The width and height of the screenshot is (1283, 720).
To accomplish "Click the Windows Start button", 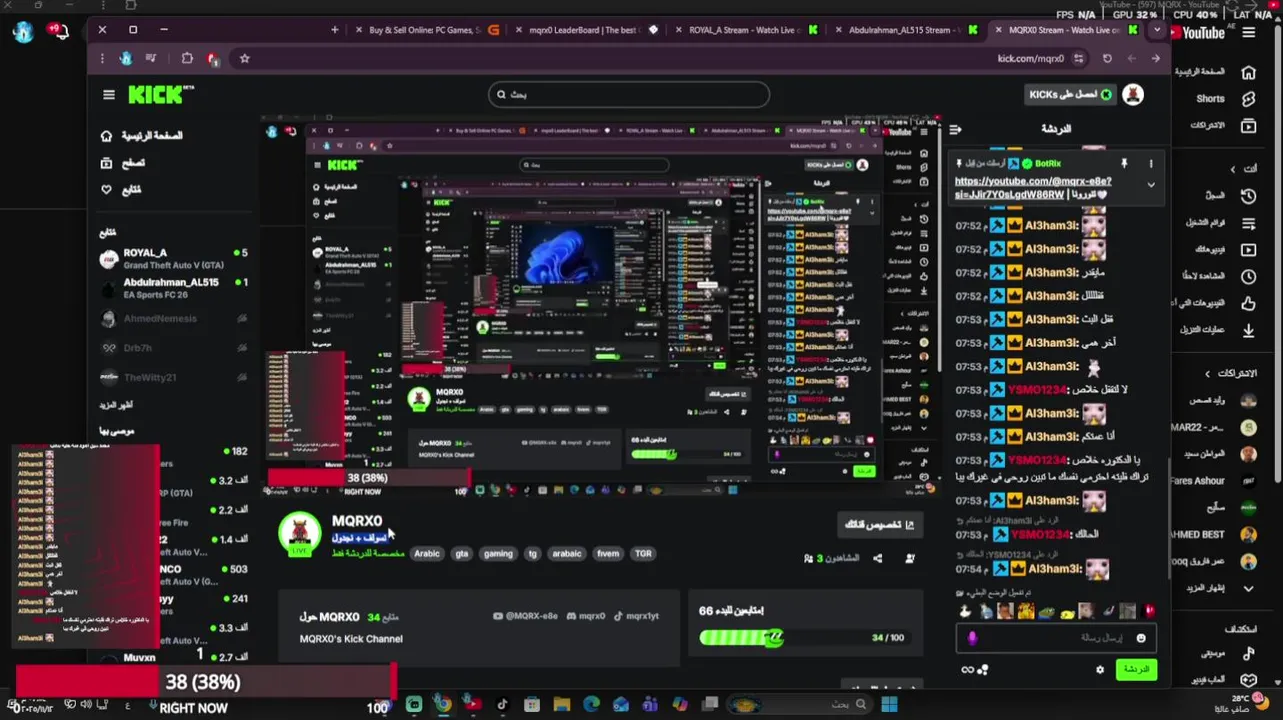I will (889, 705).
